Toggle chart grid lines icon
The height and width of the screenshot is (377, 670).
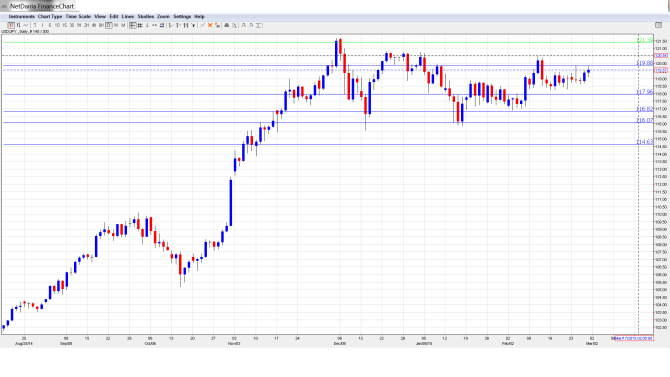[140, 25]
